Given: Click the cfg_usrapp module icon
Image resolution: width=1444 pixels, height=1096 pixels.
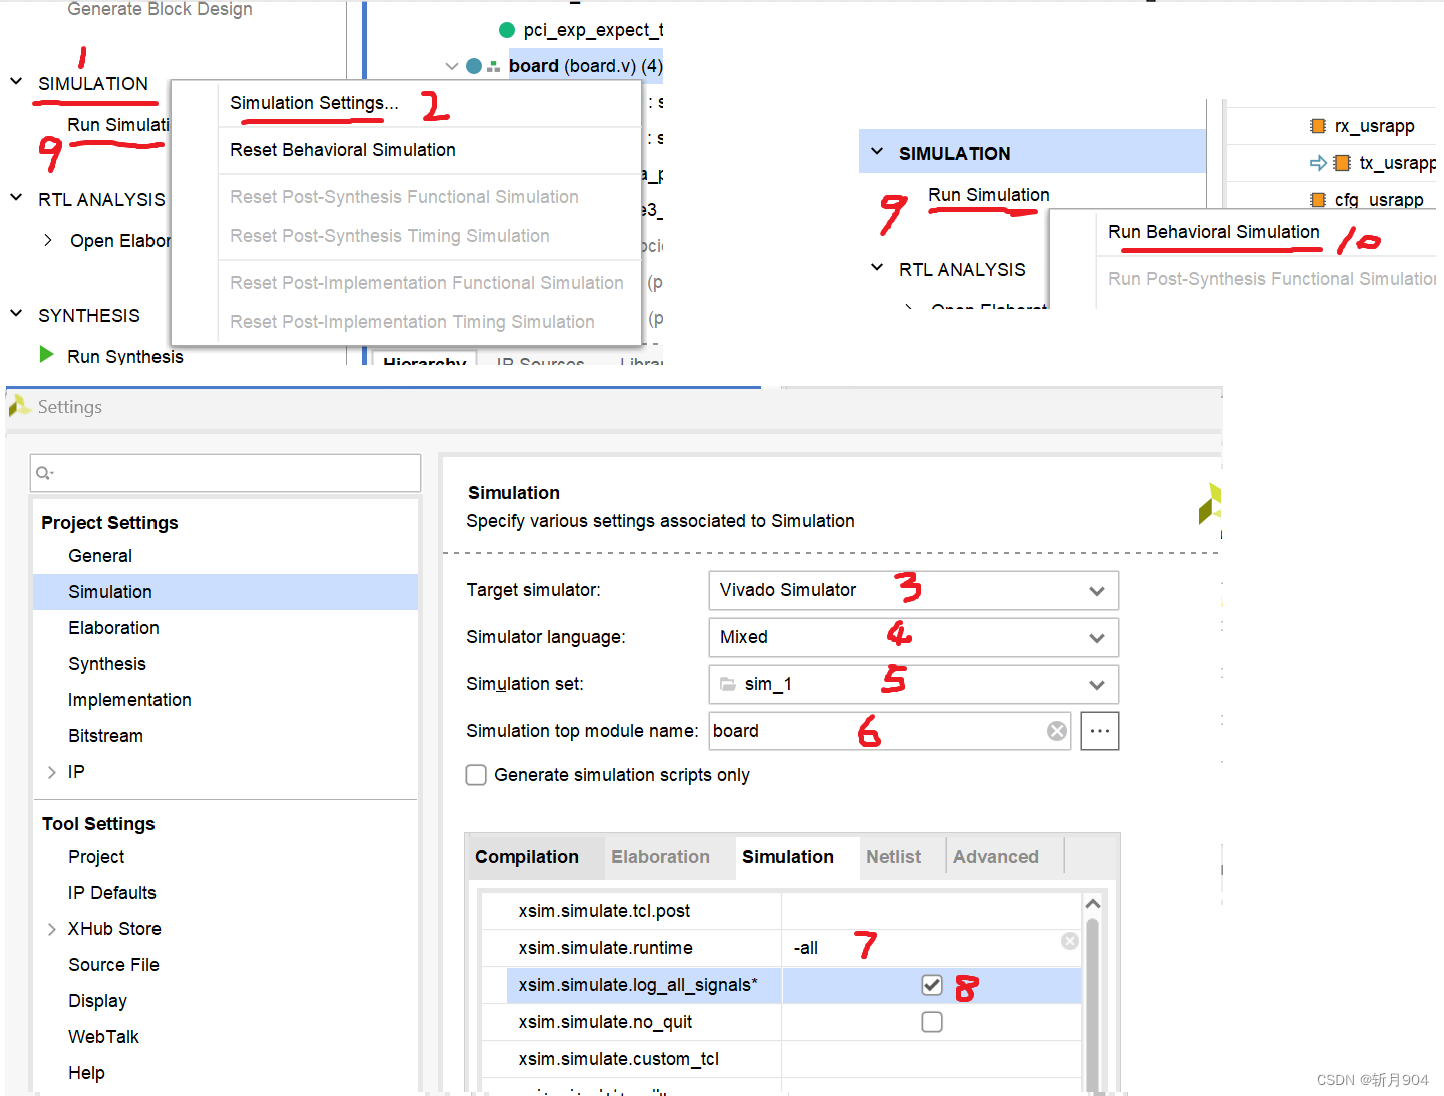Looking at the screenshot, I should click(1318, 200).
